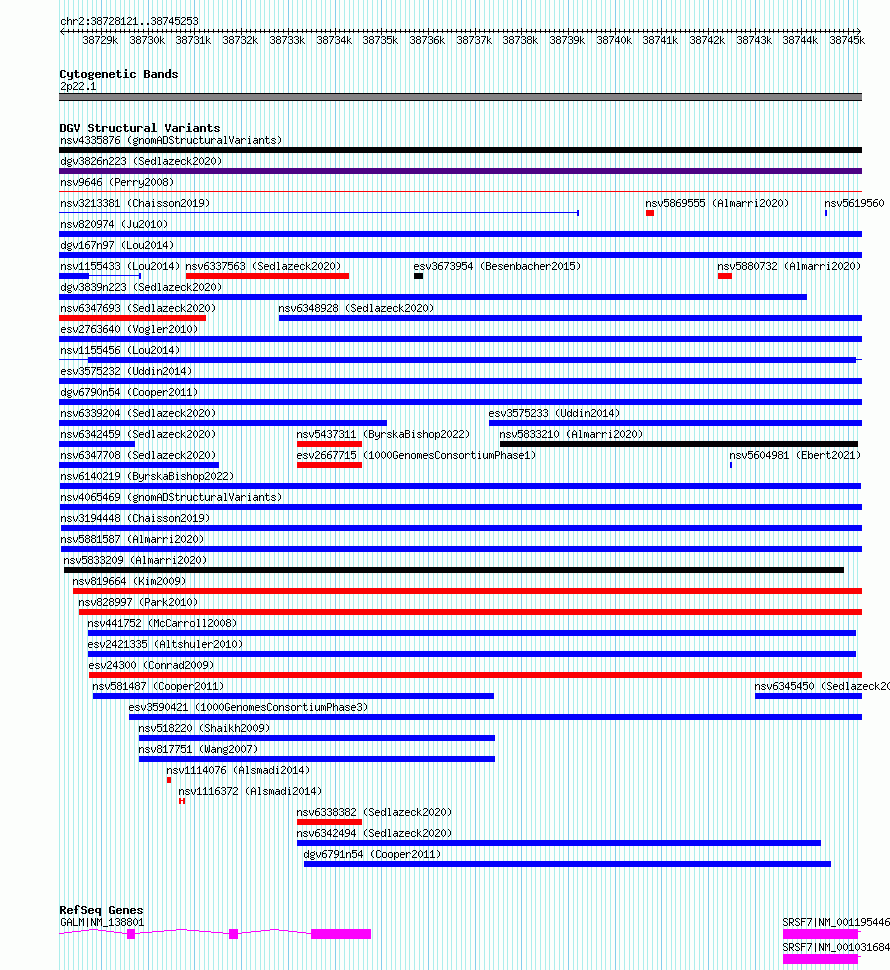Select the red nsv819664 Kim2009 variant bar
The height and width of the screenshot is (970, 890).
468,592
